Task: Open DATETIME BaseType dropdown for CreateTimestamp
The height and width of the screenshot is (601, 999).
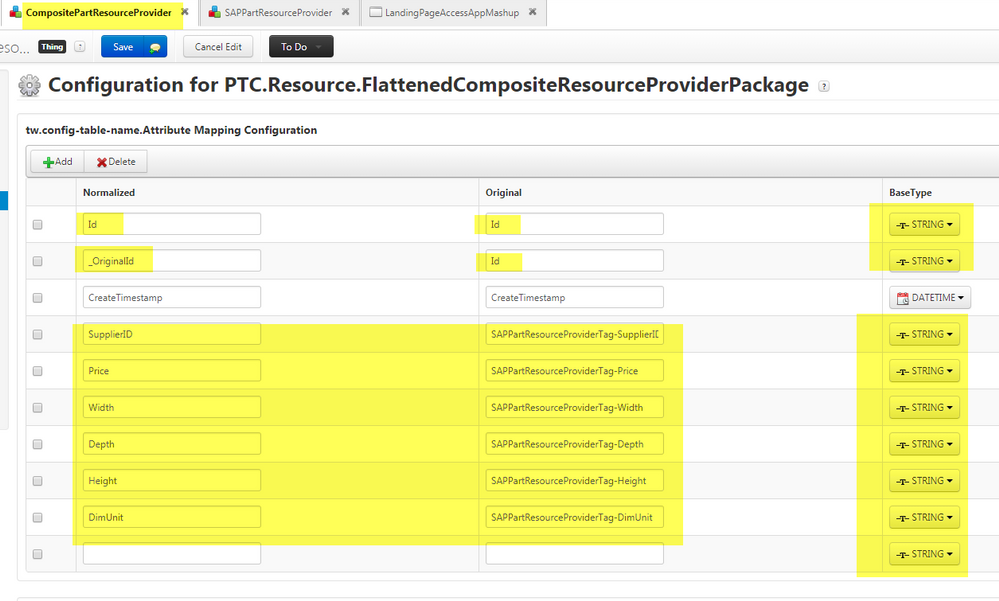Action: (930, 298)
